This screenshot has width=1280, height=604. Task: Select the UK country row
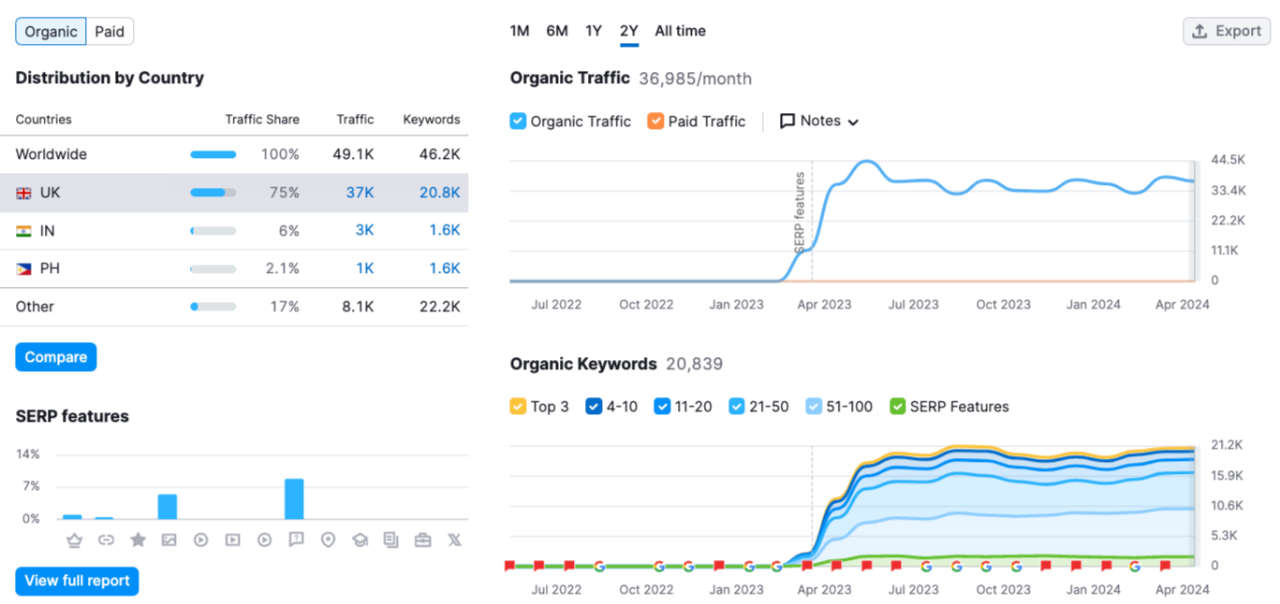(240, 192)
